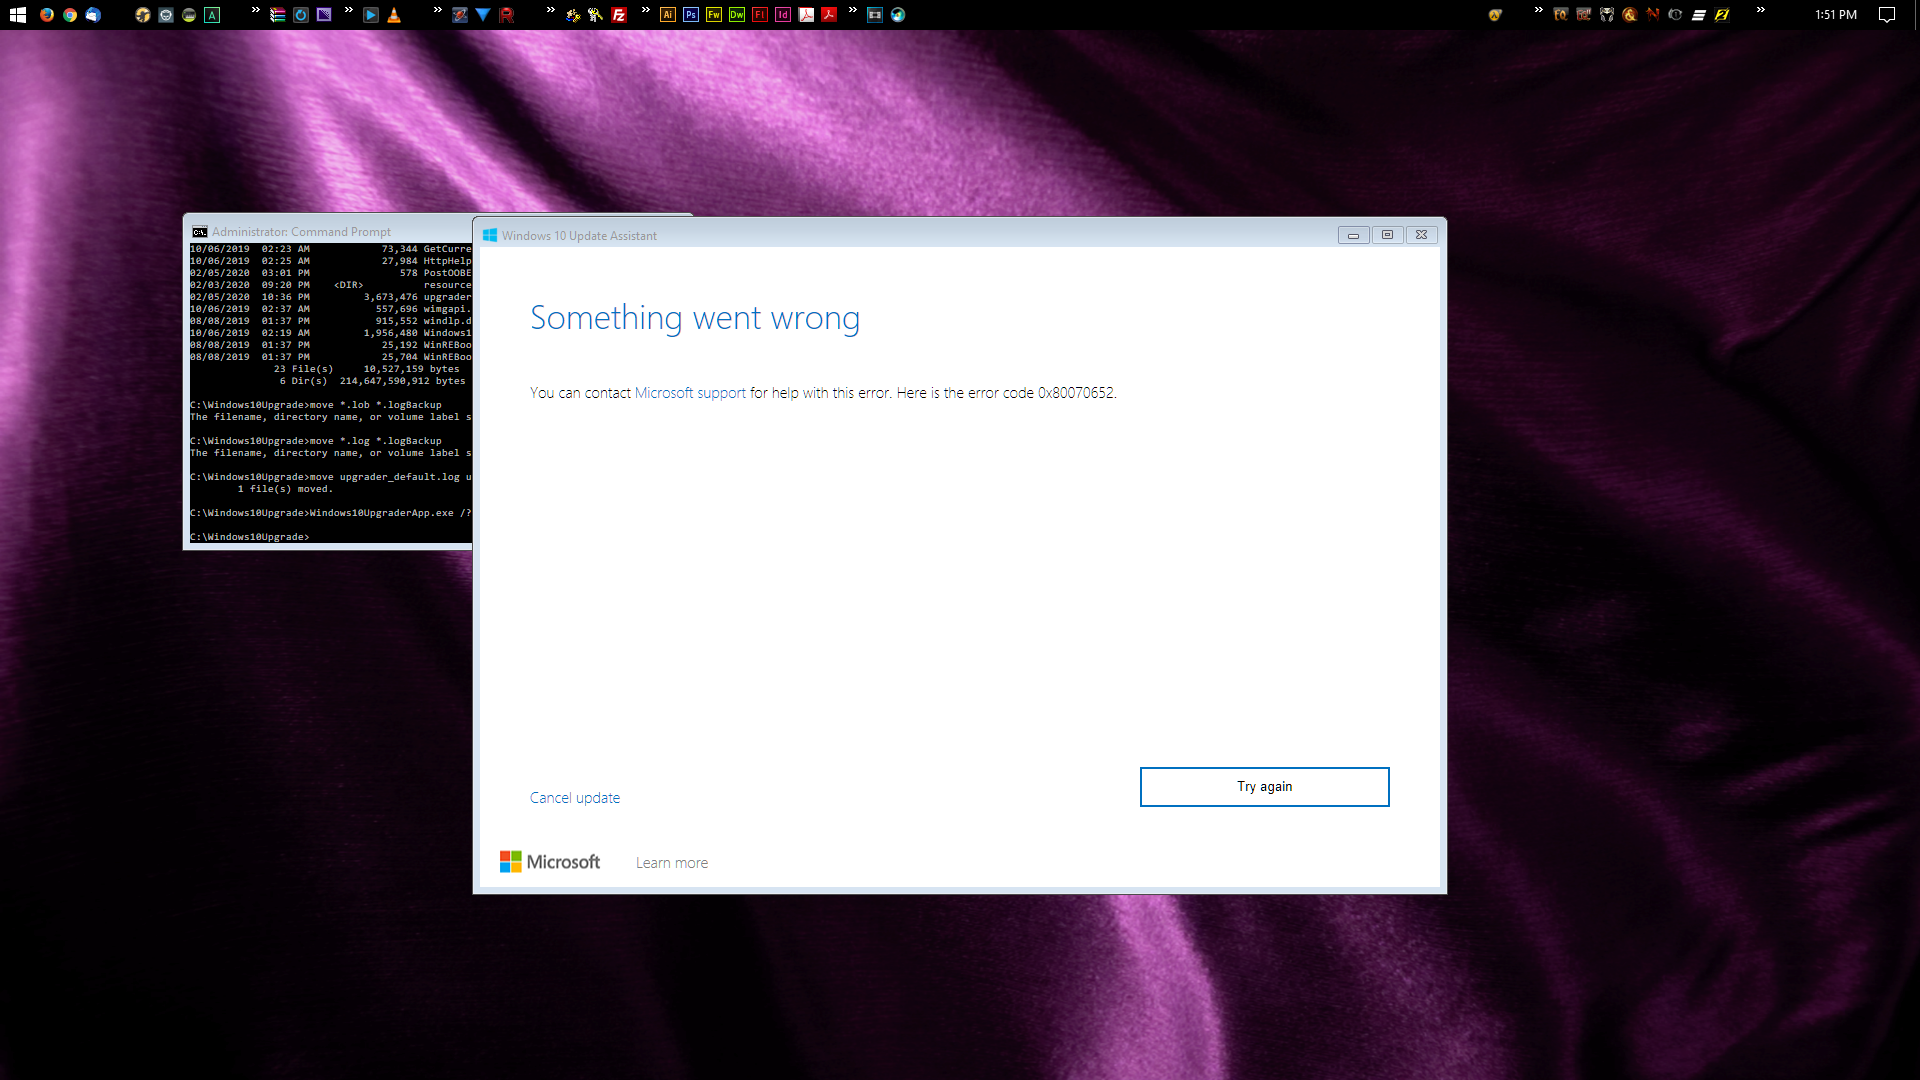Open the Microsoft support link

(x=690, y=393)
